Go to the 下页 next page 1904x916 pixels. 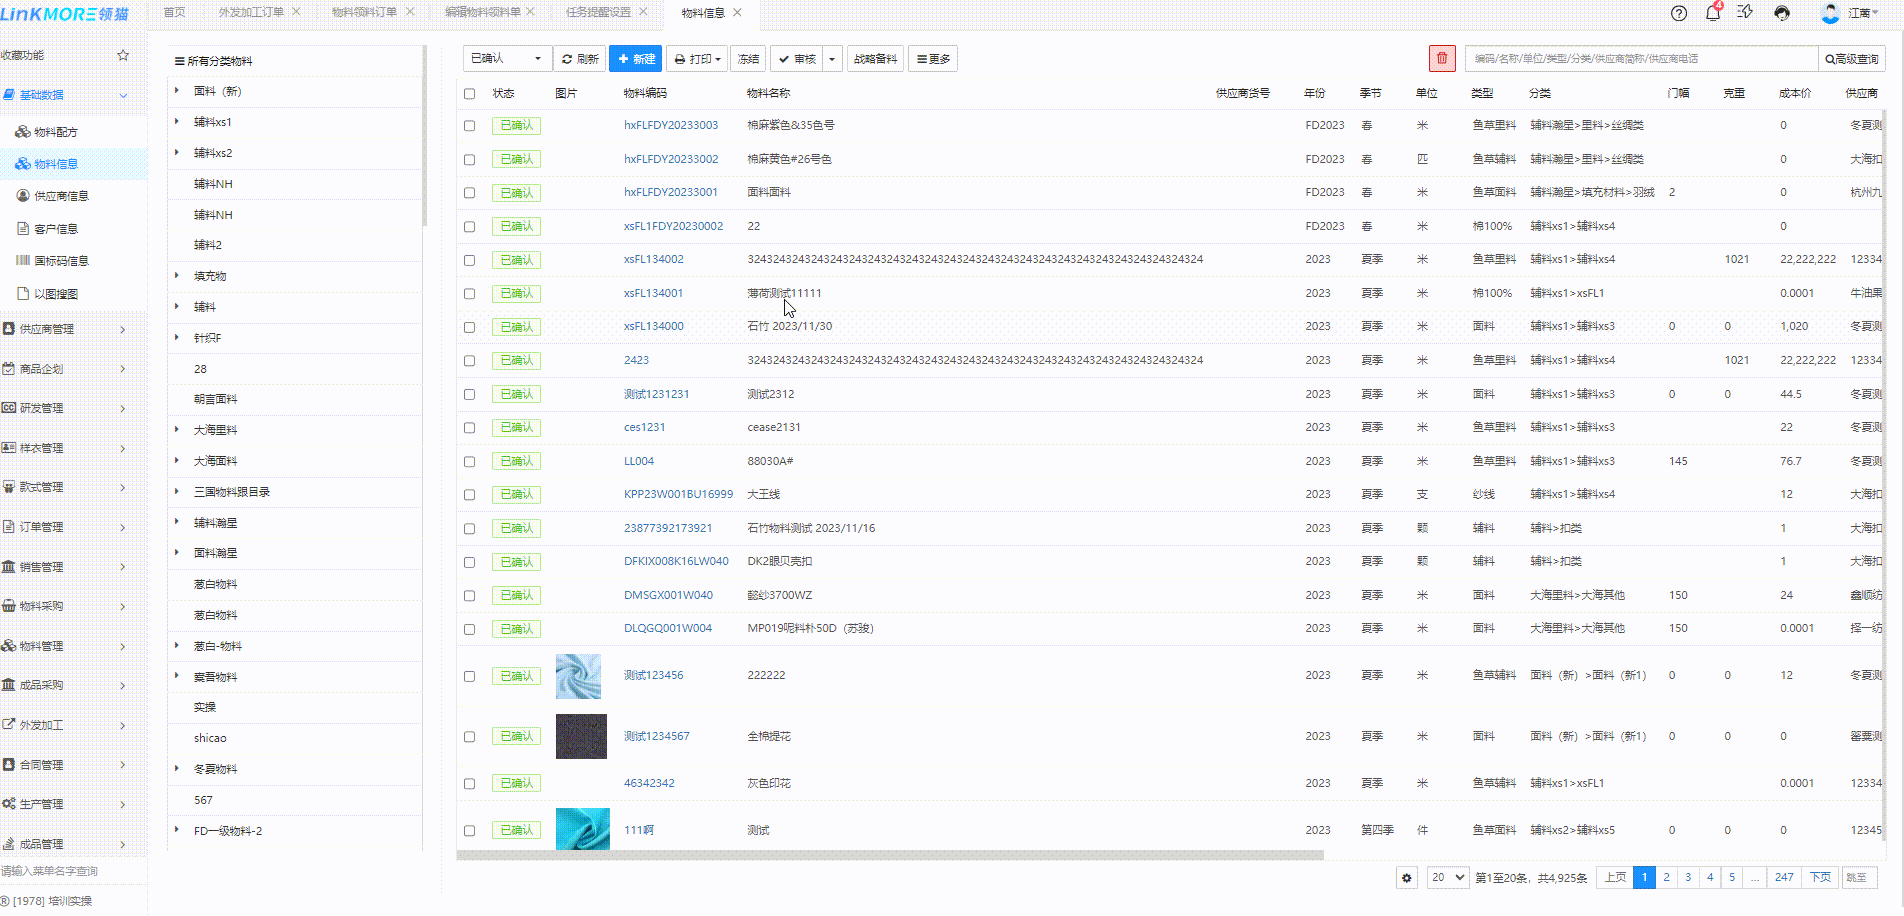tap(1820, 878)
